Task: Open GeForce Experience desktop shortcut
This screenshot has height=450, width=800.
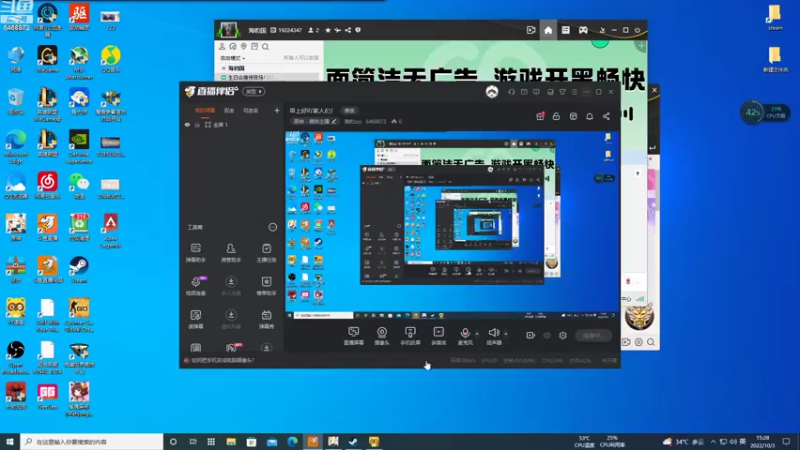Action: click(x=79, y=147)
